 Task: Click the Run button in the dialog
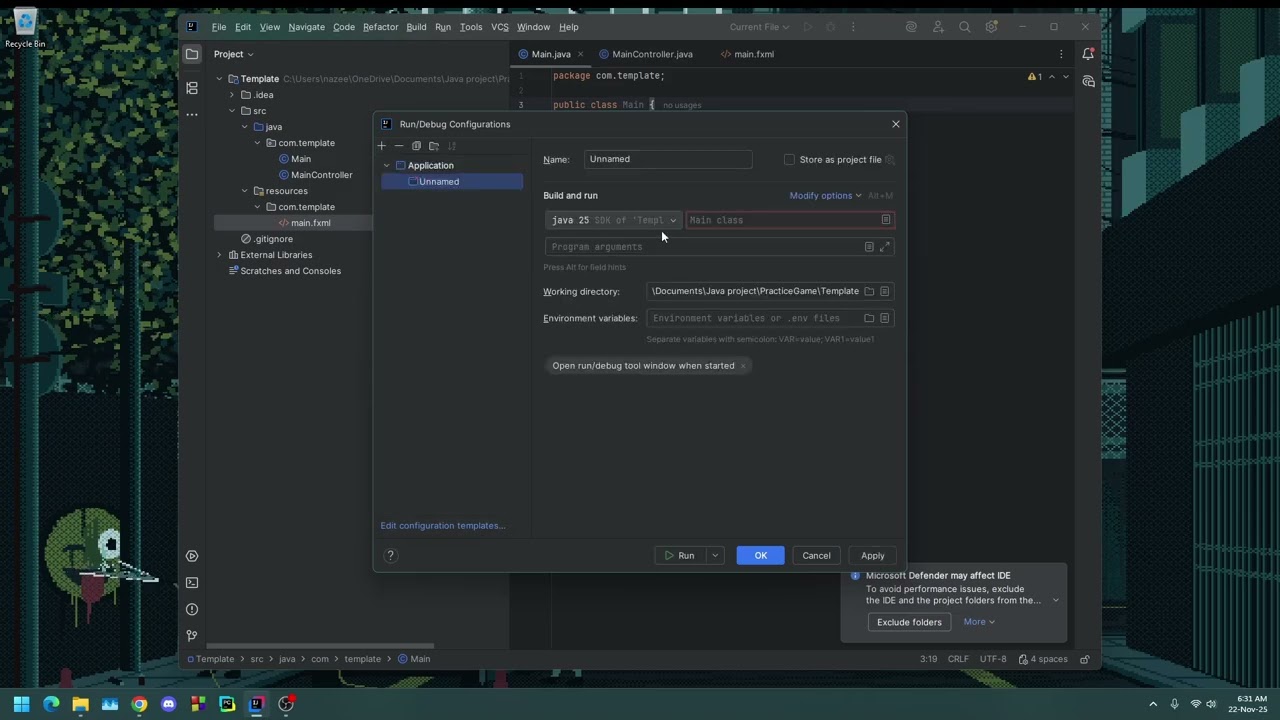click(x=681, y=556)
